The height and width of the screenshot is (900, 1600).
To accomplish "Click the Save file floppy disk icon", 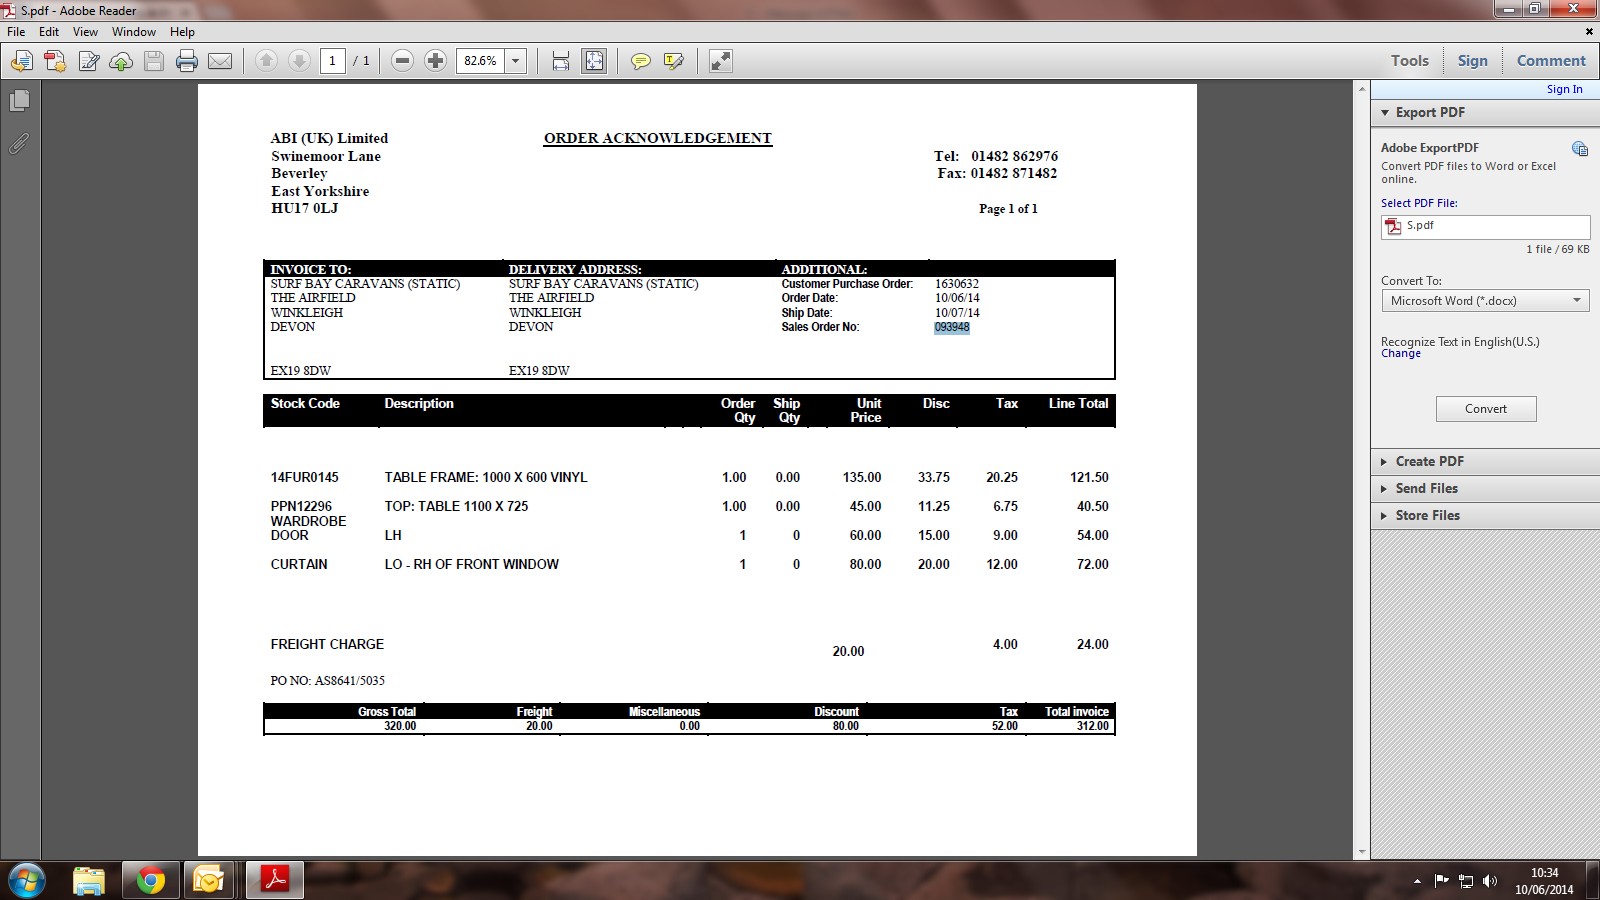I will point(154,61).
